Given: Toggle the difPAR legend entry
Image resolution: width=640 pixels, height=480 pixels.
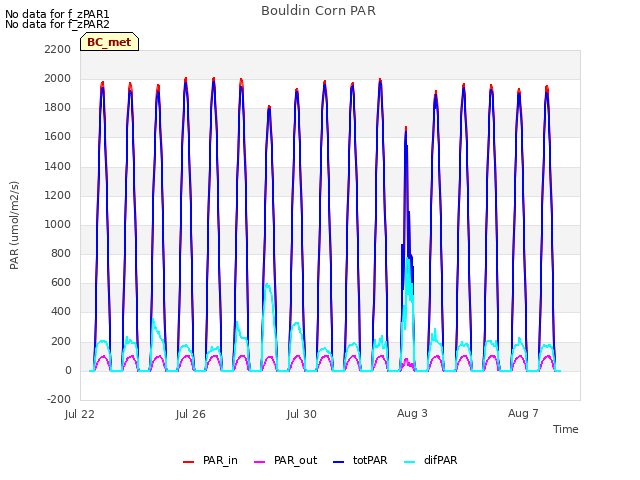Looking at the screenshot, I should coord(430,460).
